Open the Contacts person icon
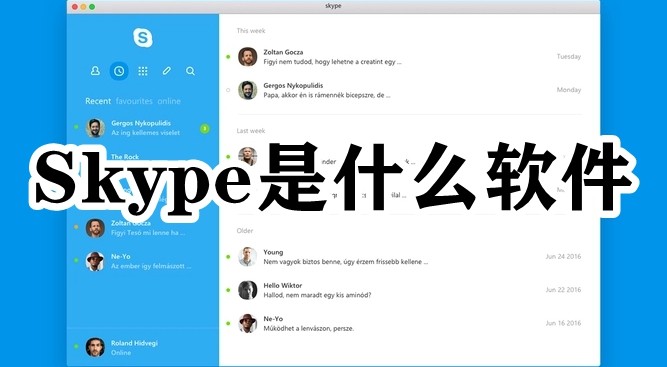The height and width of the screenshot is (367, 667). click(95, 71)
